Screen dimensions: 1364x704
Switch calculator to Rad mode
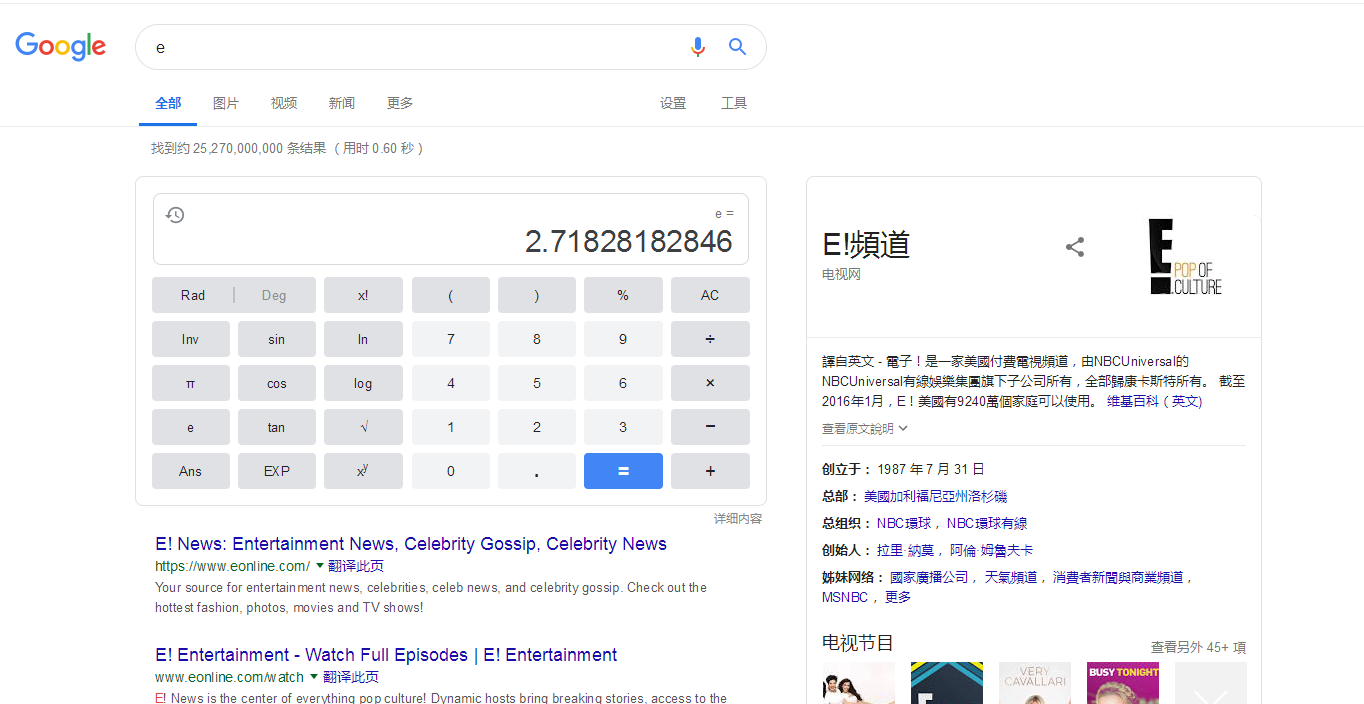193,295
